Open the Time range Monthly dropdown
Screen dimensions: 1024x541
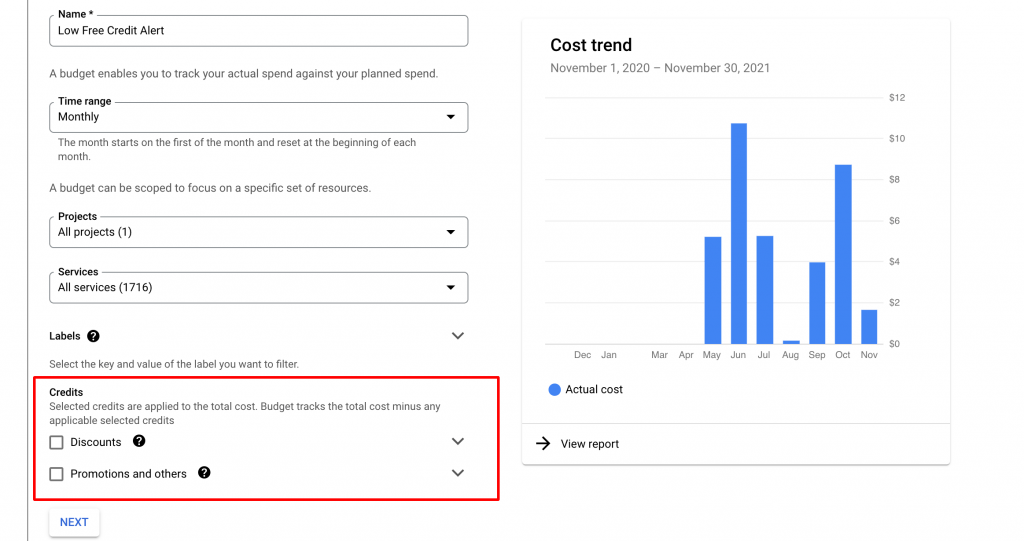pos(259,117)
